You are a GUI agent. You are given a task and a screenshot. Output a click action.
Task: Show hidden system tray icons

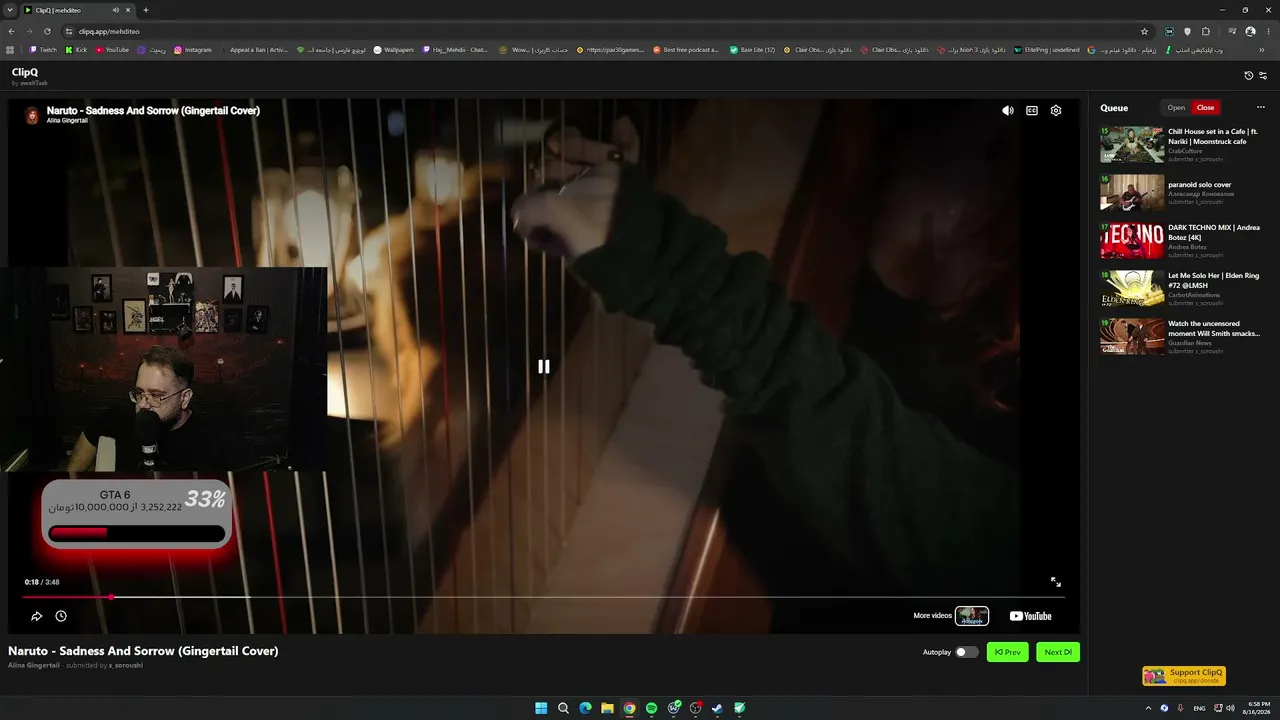tap(1148, 708)
